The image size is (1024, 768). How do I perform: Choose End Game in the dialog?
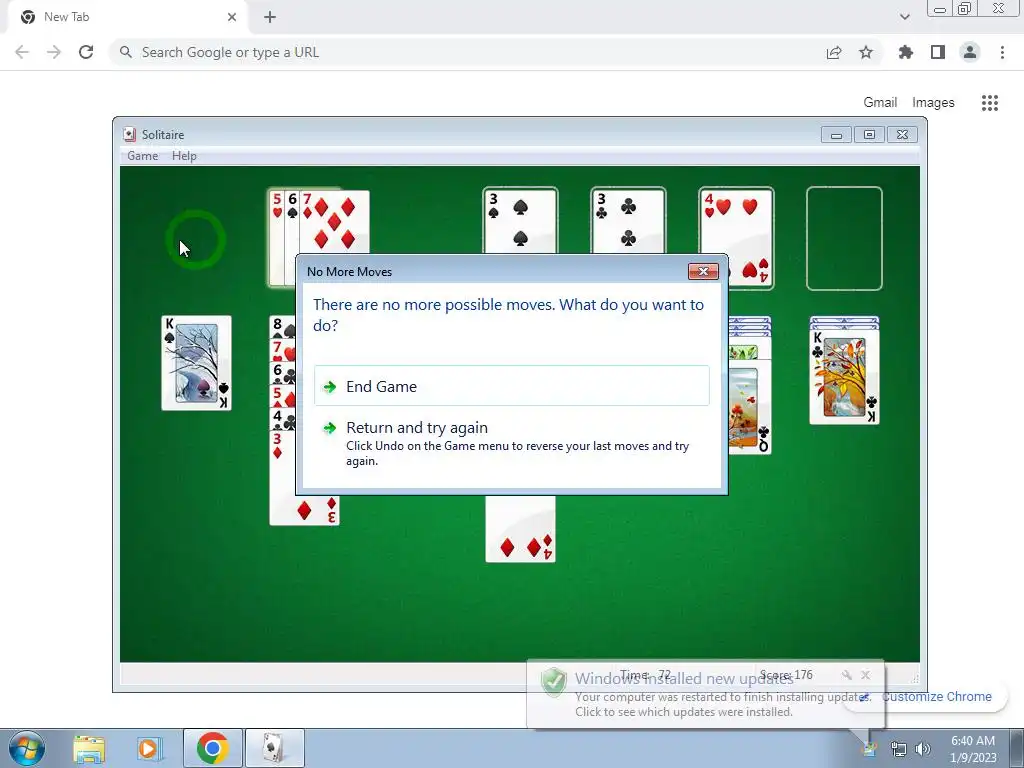coord(511,386)
